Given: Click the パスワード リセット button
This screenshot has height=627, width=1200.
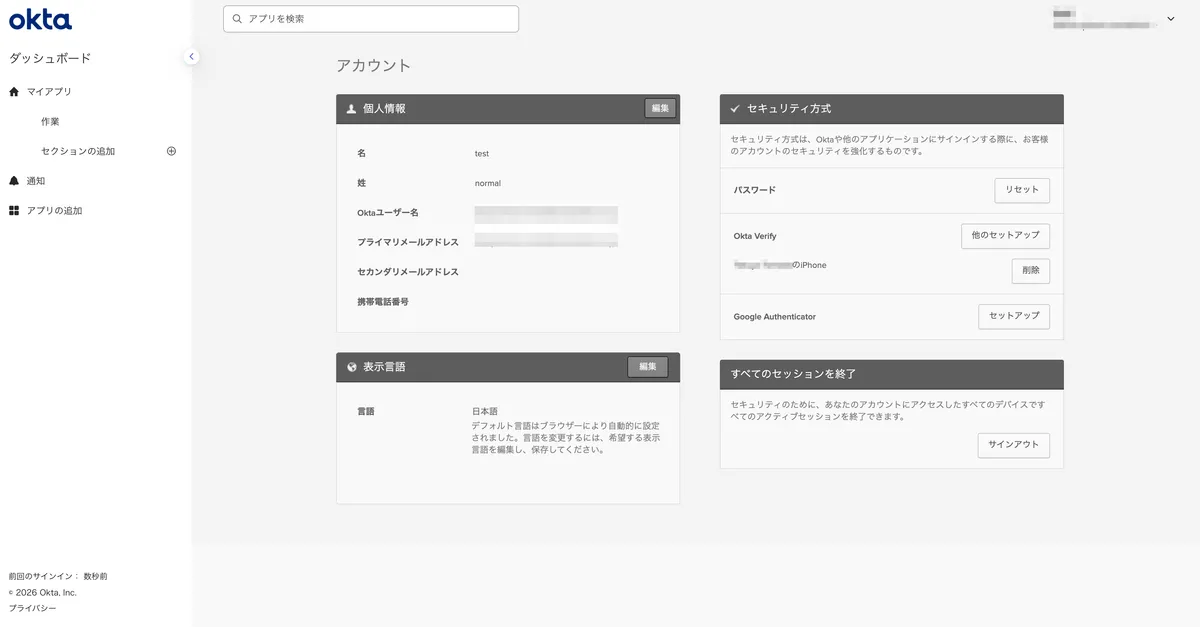Looking at the screenshot, I should click(1022, 190).
